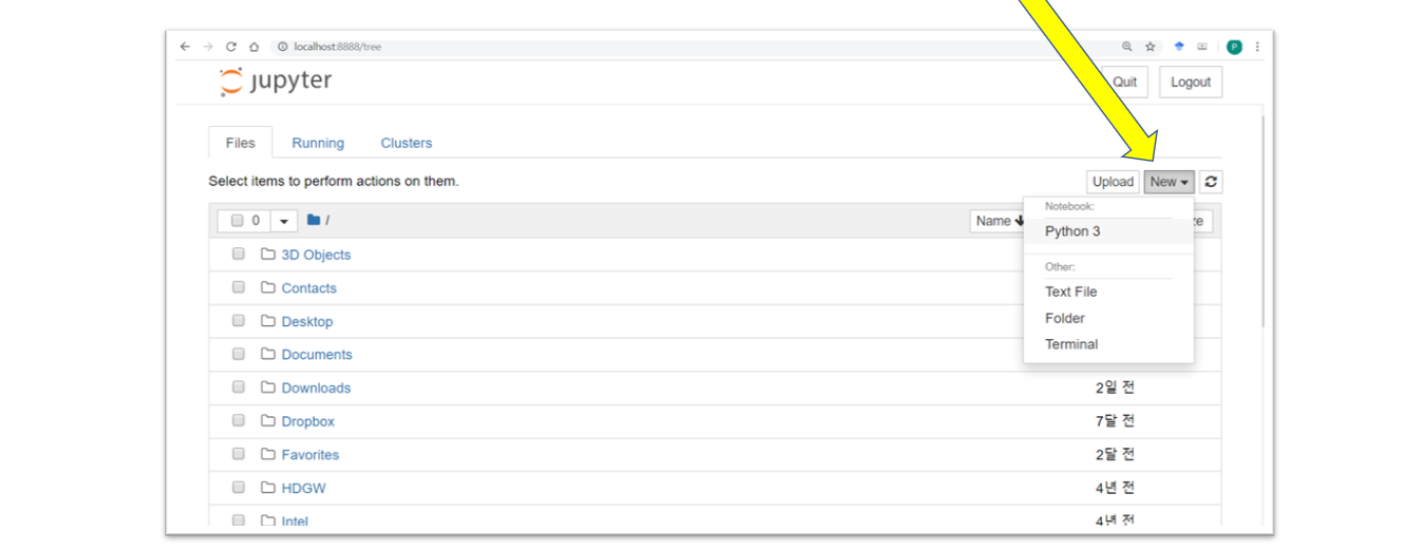Open the Dropbox folder link

tap(308, 421)
